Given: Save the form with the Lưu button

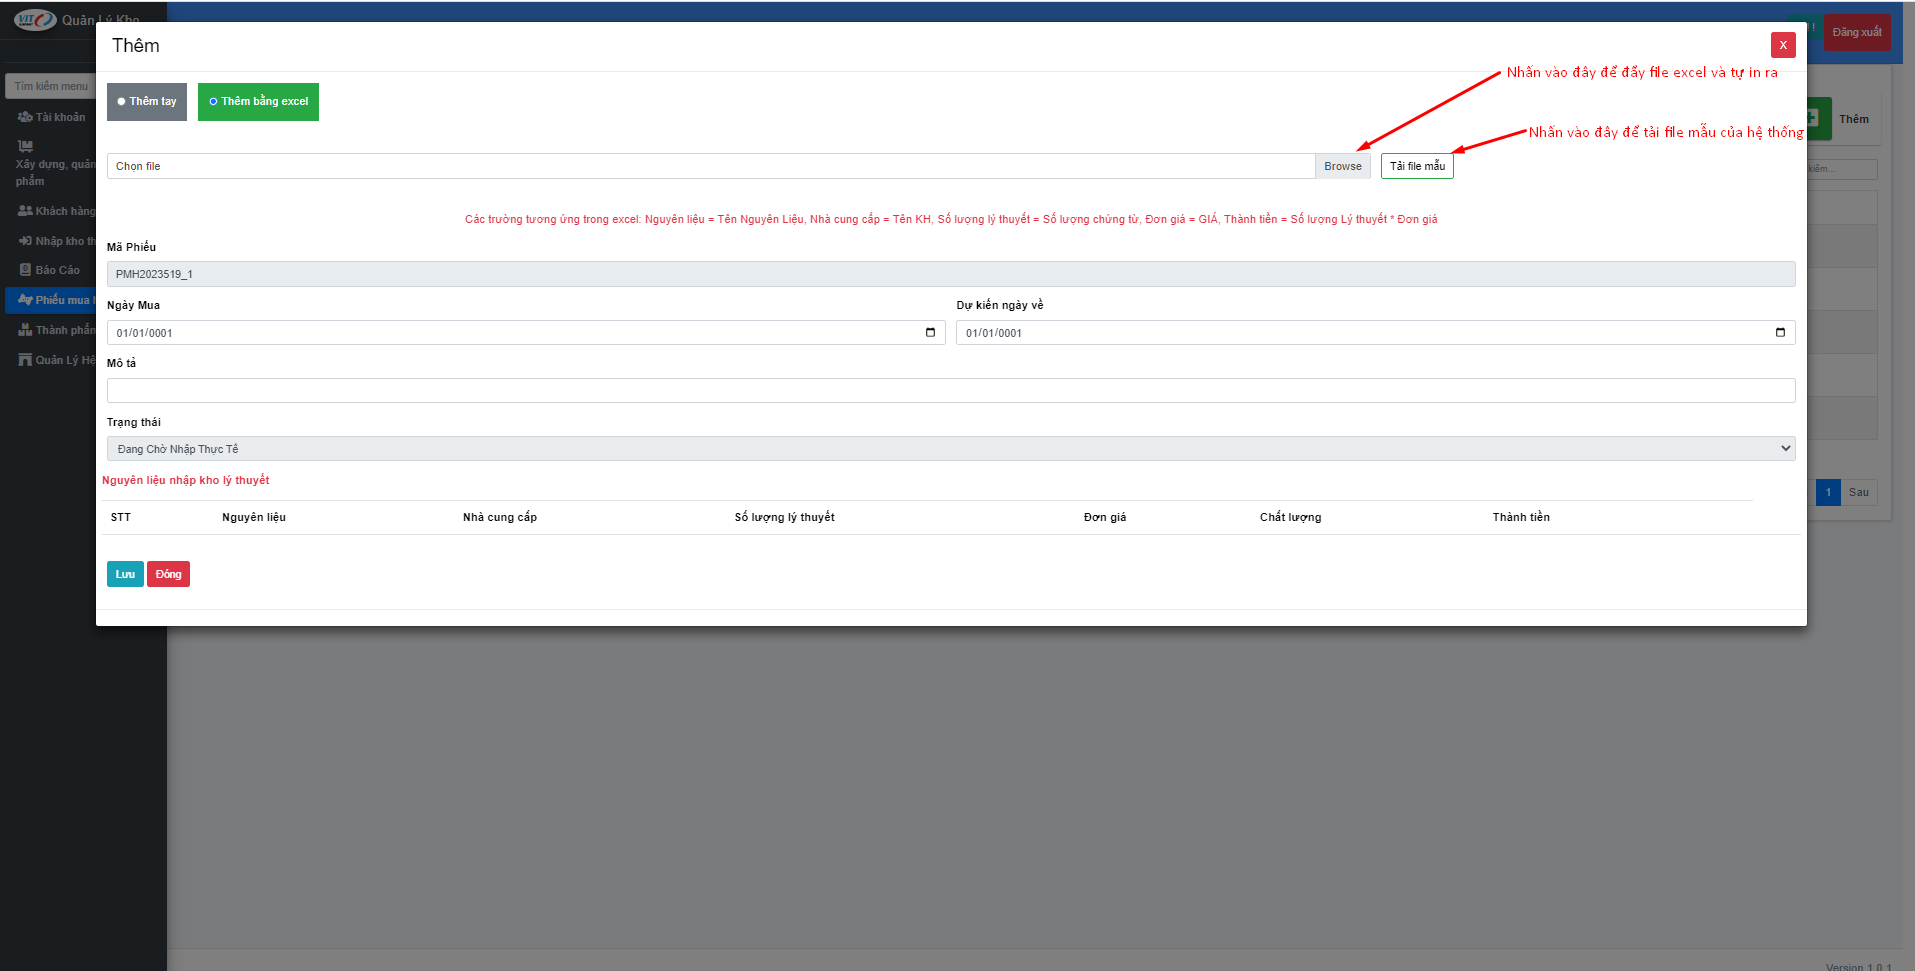Looking at the screenshot, I should pos(125,574).
